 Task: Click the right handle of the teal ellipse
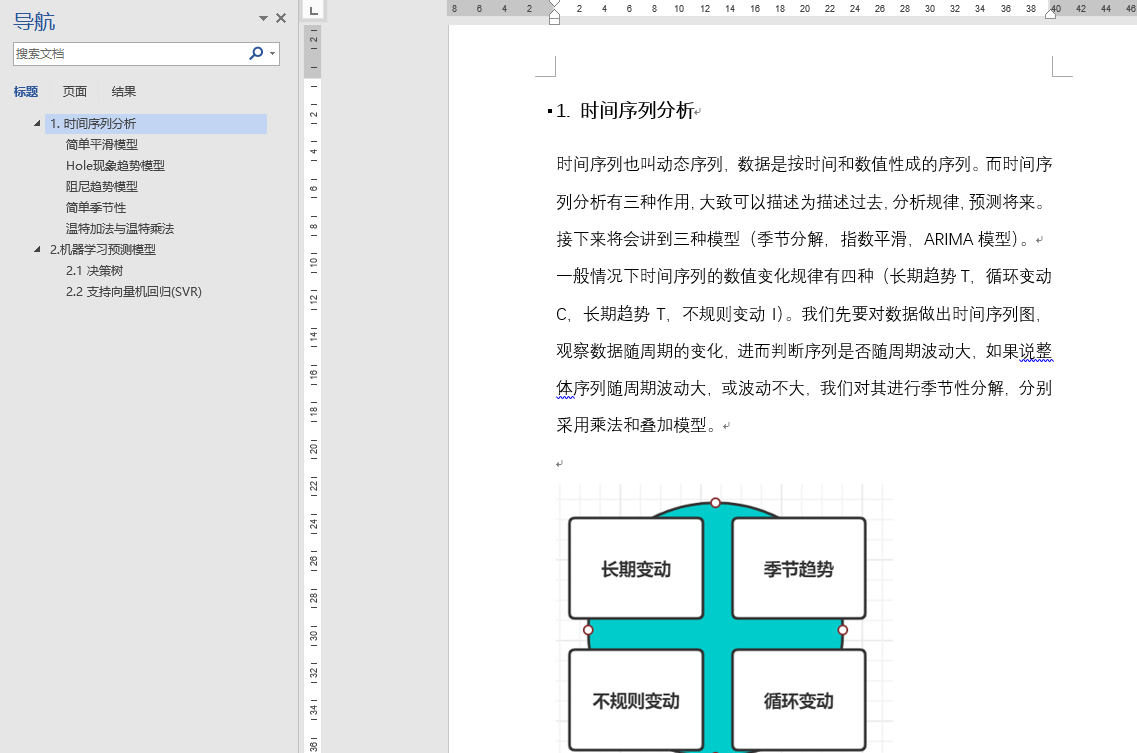point(843,630)
